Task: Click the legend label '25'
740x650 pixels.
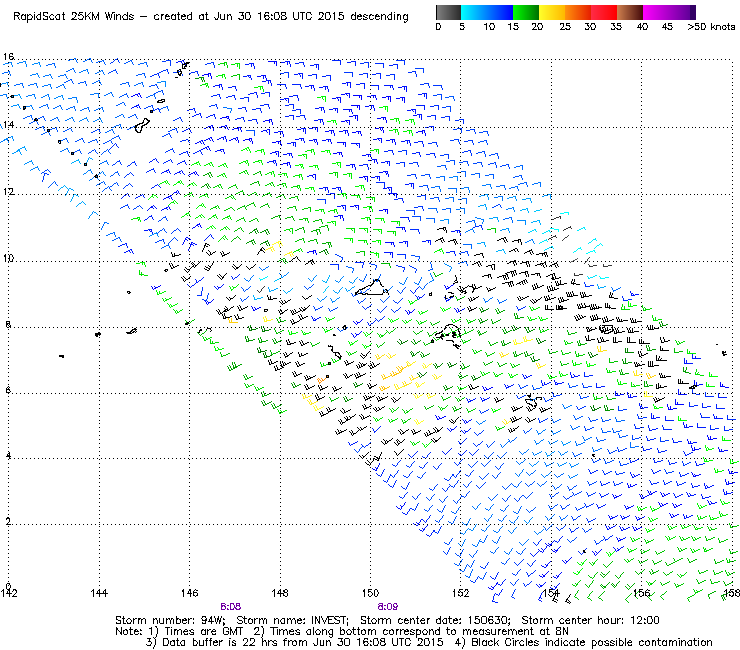Action: click(x=565, y=27)
